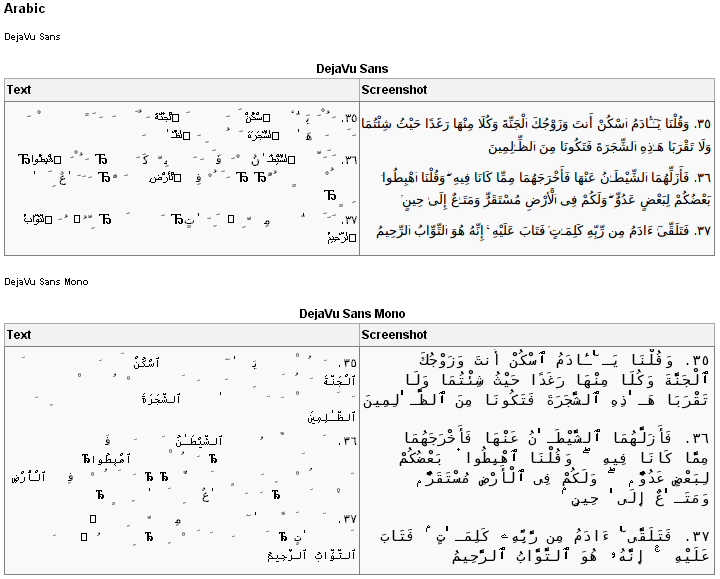Click the bold "DejaVu Sans Mono" table caption

click(x=359, y=313)
